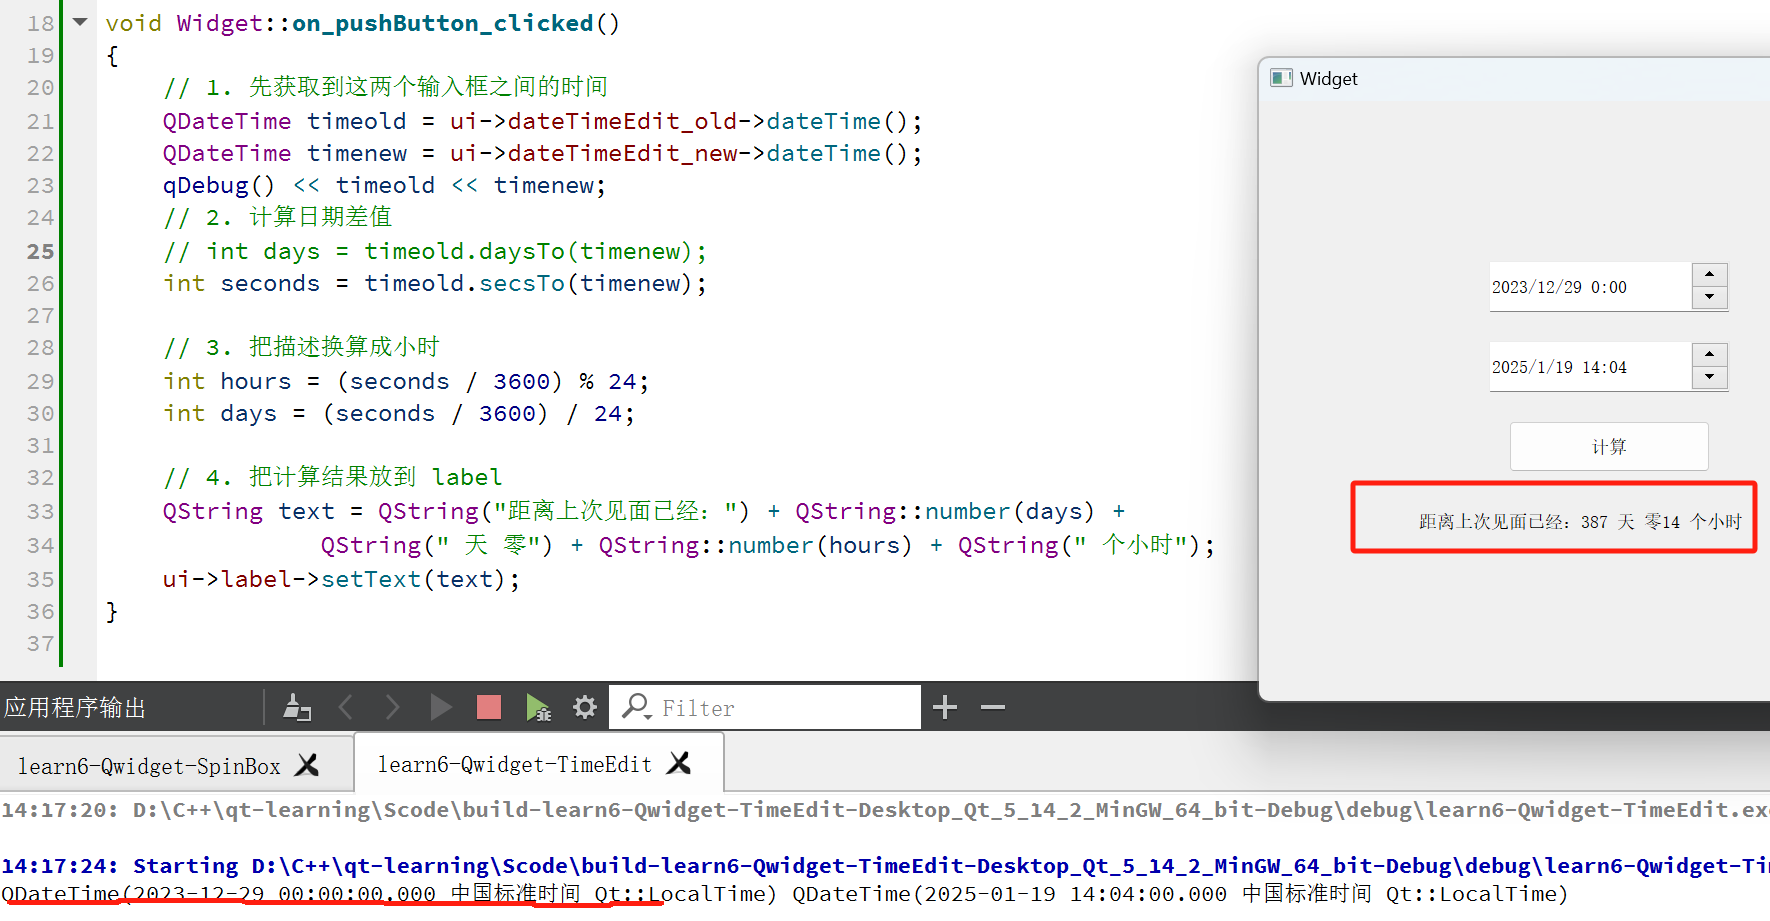Click the 14:17:24 Starting output line
This screenshot has height=921, width=1770.
pos(885,866)
